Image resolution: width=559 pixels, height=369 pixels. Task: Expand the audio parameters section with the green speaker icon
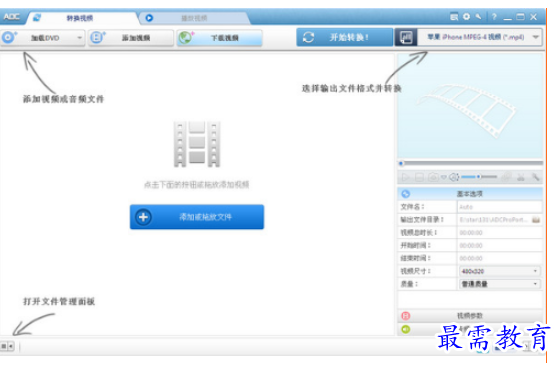pos(406,329)
